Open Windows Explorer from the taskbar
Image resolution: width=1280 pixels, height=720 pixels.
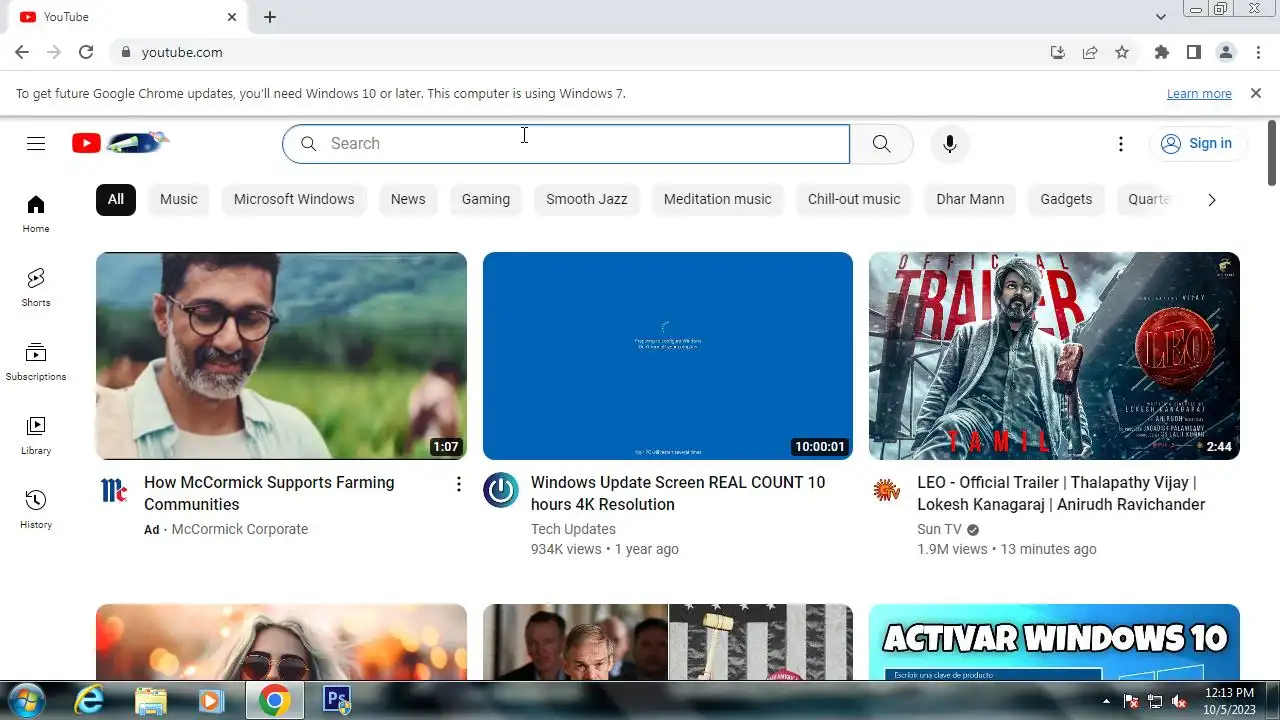(x=150, y=701)
